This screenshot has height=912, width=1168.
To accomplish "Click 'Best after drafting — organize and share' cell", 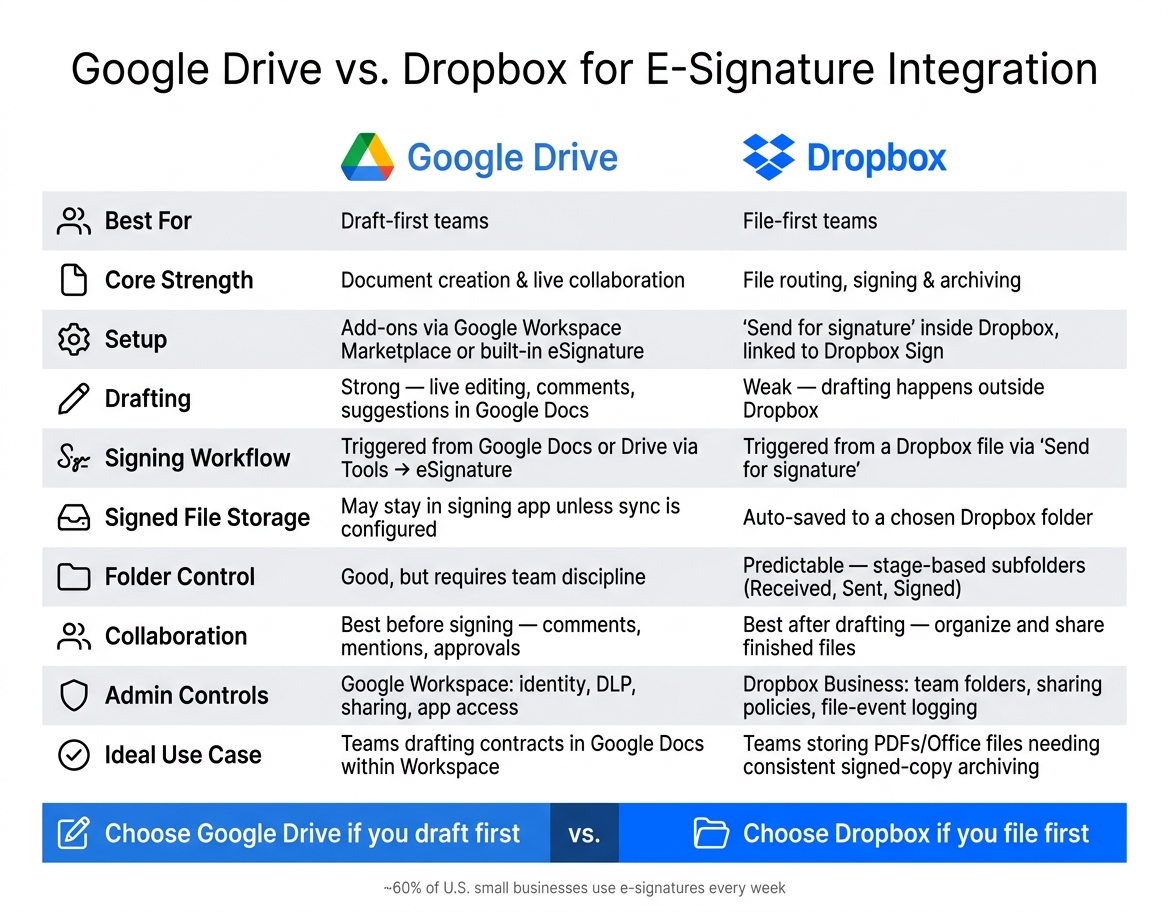I will [923, 636].
